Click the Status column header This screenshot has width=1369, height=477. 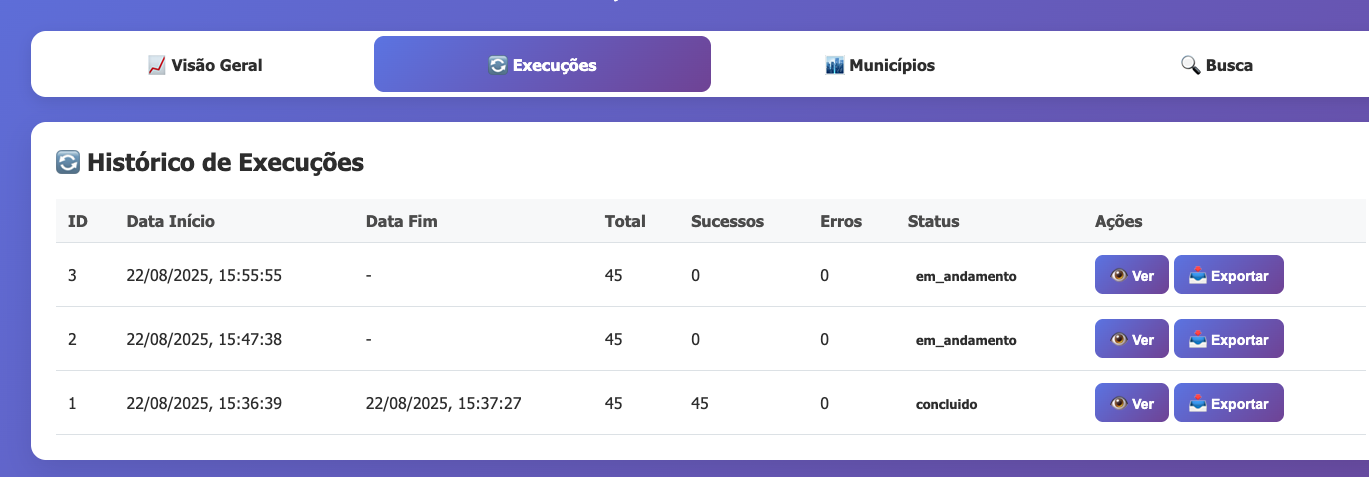pyautogui.click(x=933, y=221)
